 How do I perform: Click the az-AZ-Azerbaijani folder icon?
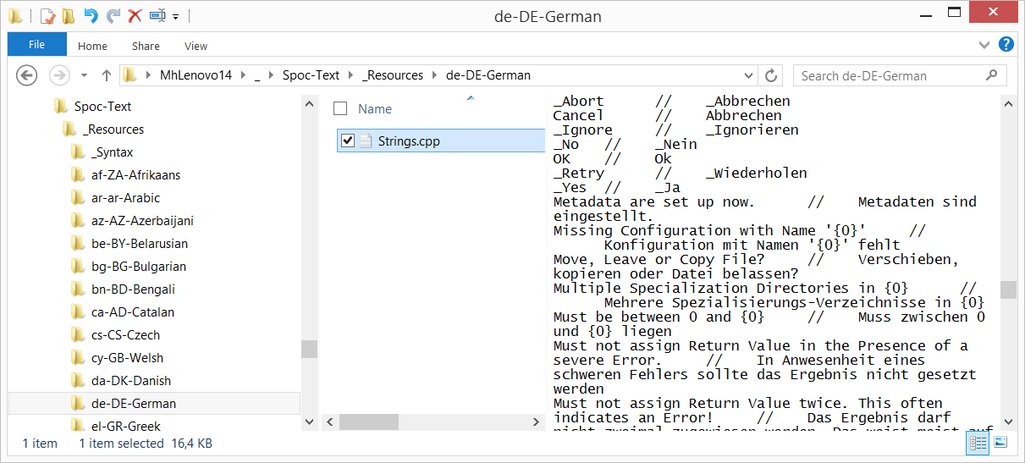[x=78, y=221]
